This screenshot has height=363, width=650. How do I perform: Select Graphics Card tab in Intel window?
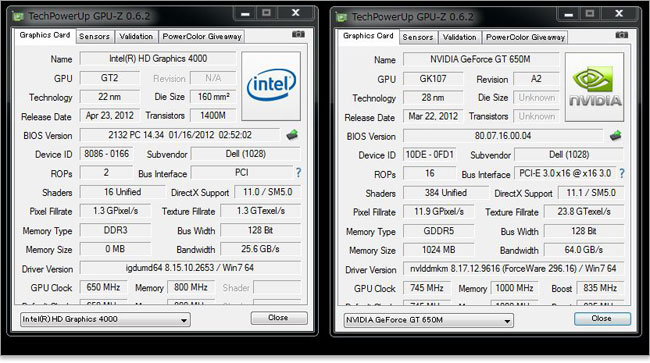click(45, 35)
